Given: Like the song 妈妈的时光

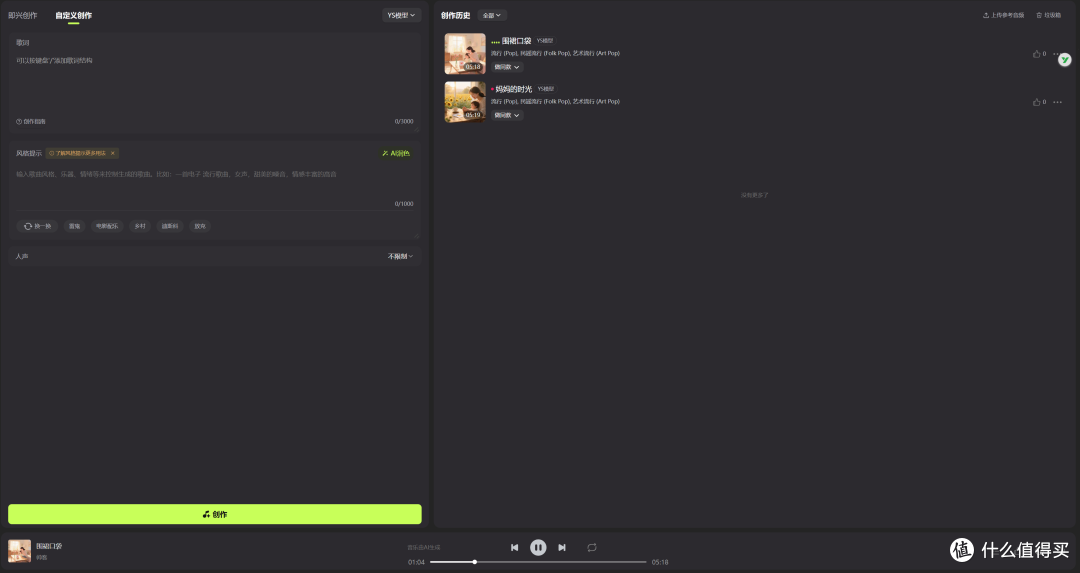Looking at the screenshot, I should tap(1037, 102).
